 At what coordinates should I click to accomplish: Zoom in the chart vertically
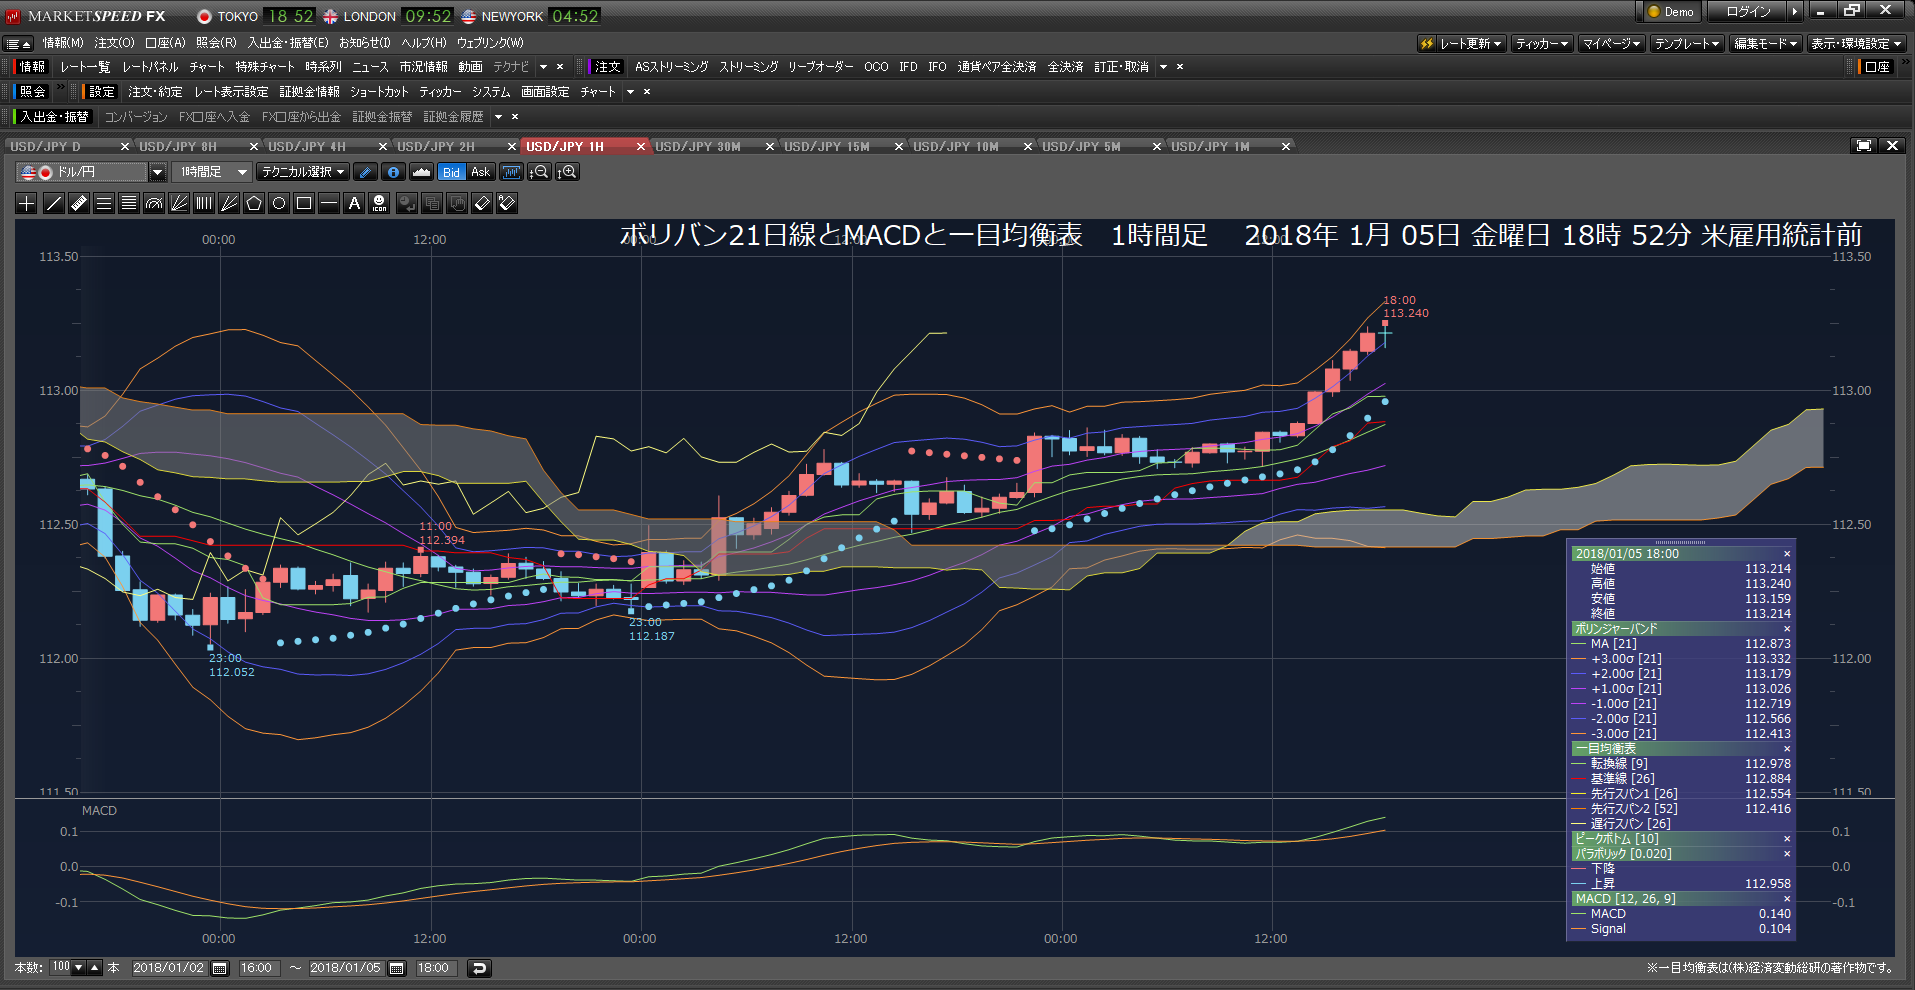[x=567, y=172]
